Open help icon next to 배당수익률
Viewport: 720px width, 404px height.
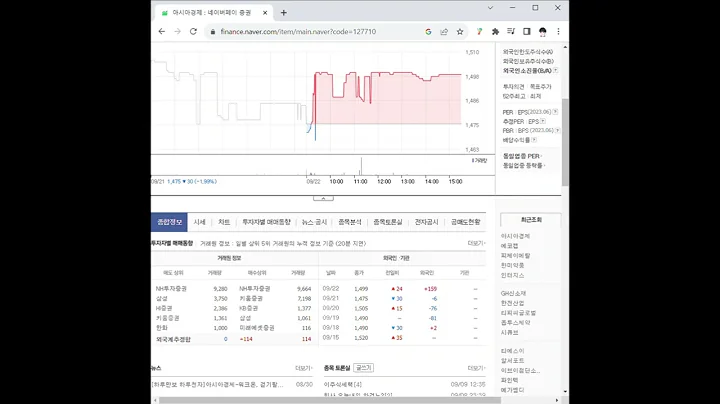(x=534, y=140)
